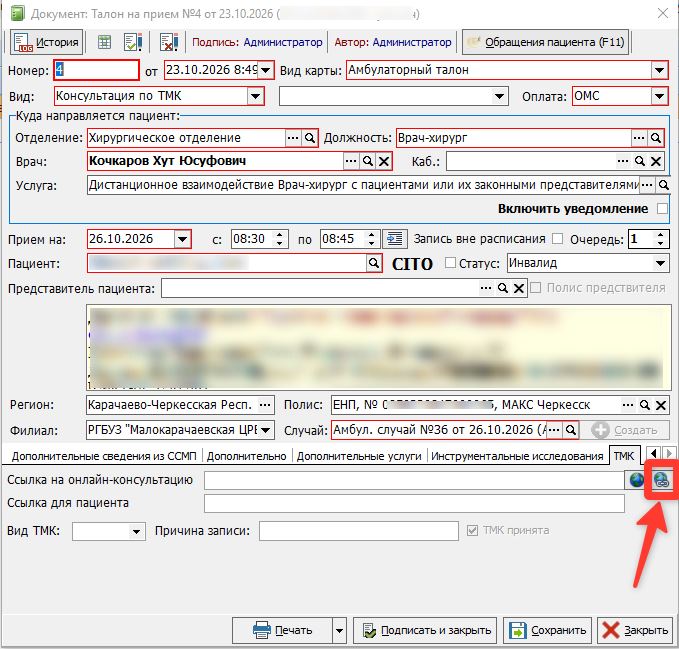Toggle the CITO checkbox
The image size is (679, 649).
(x=450, y=263)
